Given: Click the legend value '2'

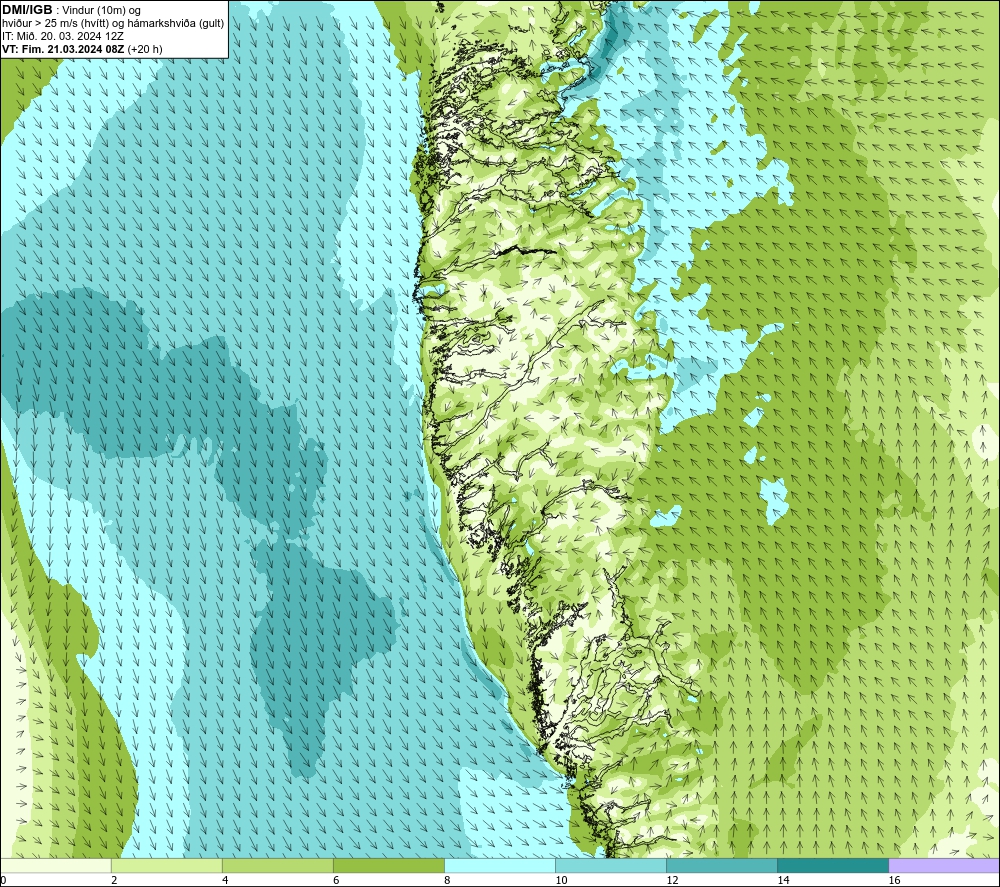Looking at the screenshot, I should [114, 880].
